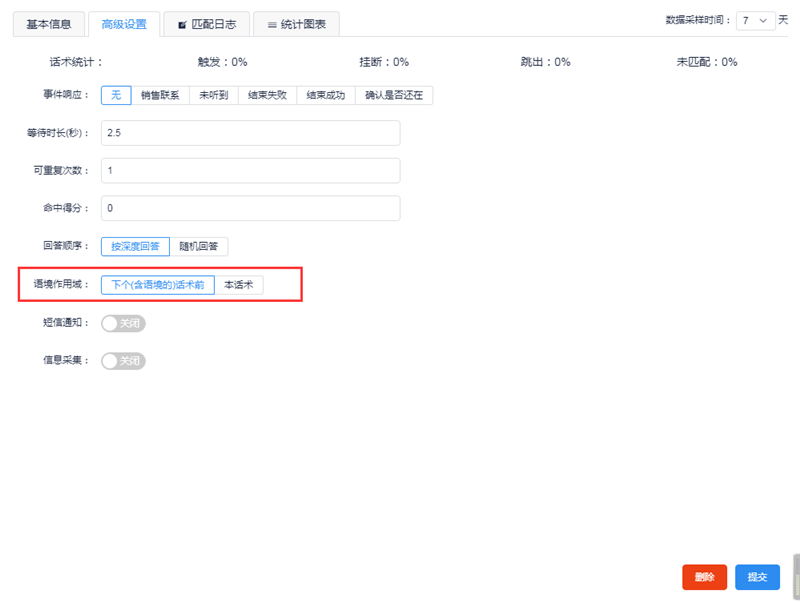800x602 pixels.
Task: Select the 高级设置 tab
Action: 124,24
